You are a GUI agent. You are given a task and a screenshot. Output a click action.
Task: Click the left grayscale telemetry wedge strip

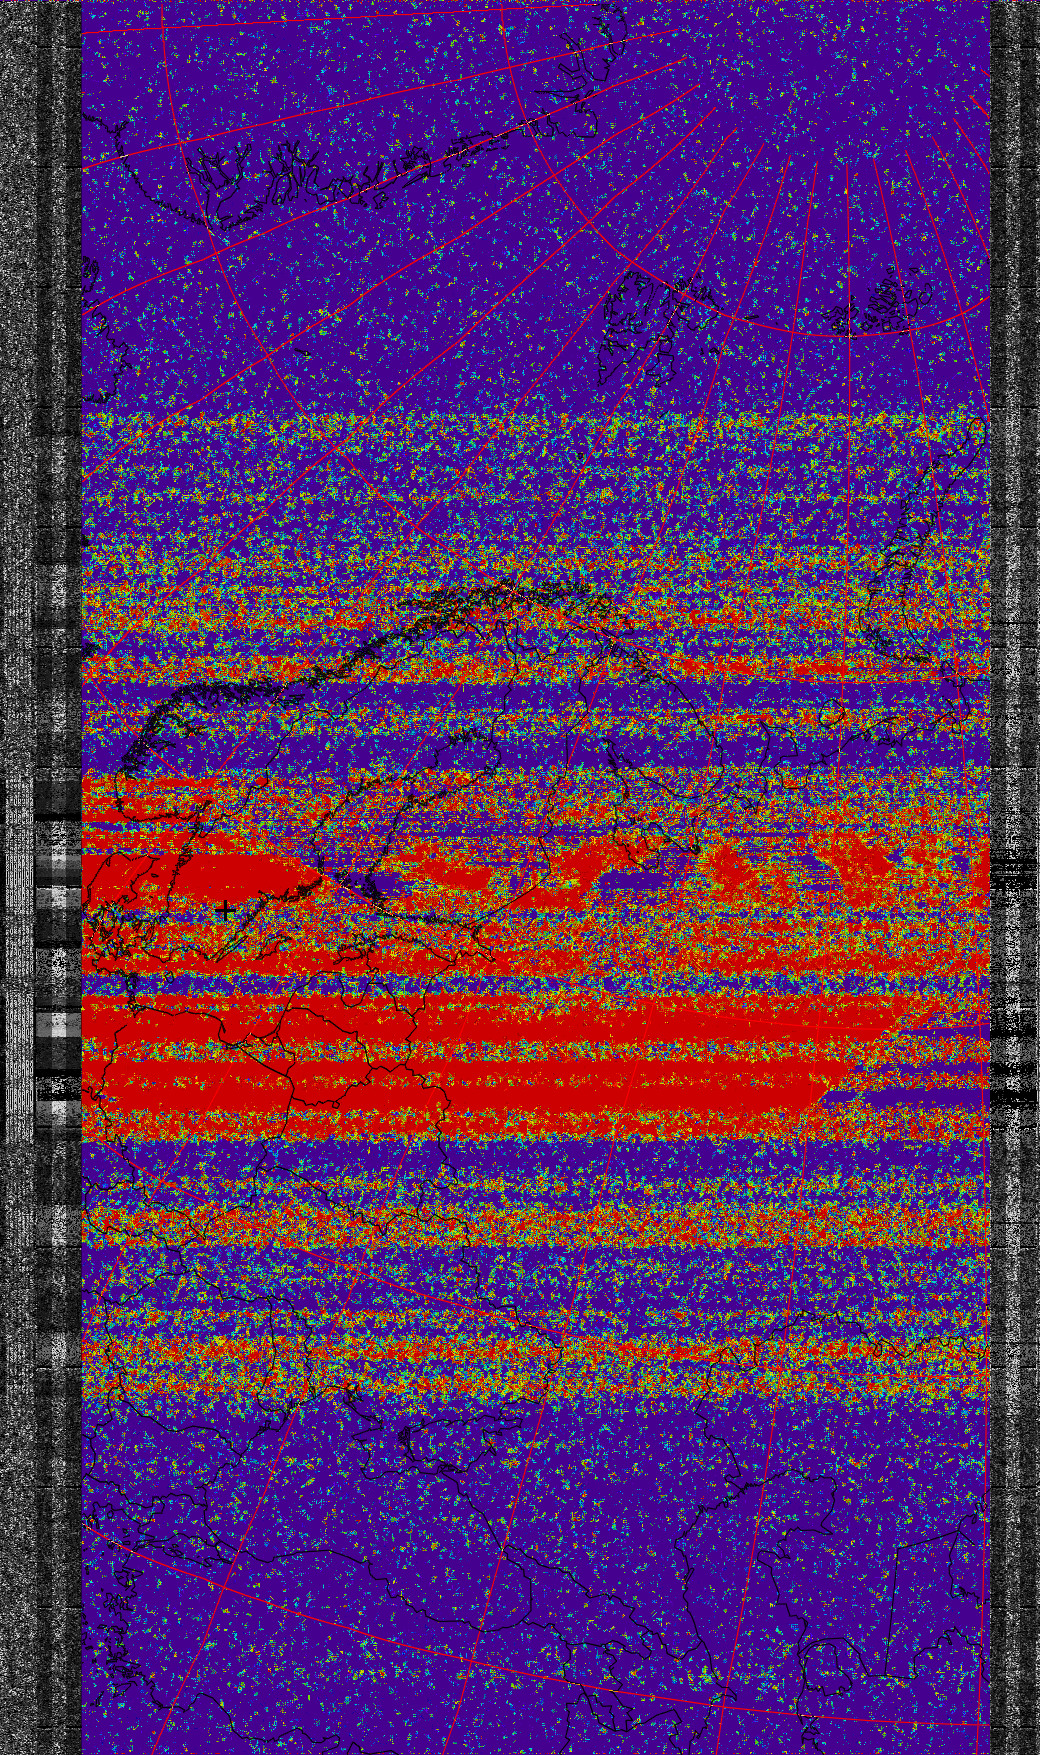pyautogui.click(x=58, y=960)
